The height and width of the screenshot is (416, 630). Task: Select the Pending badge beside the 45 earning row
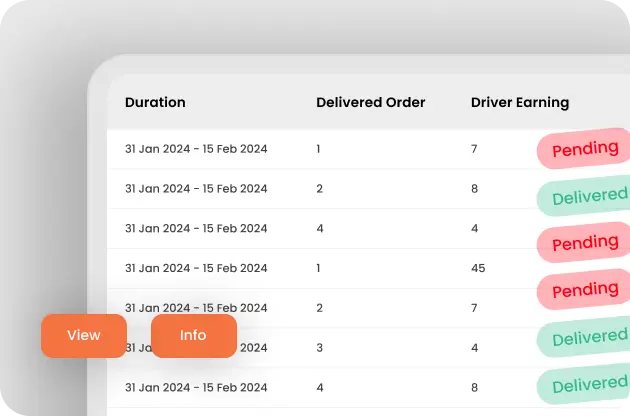tap(583, 289)
